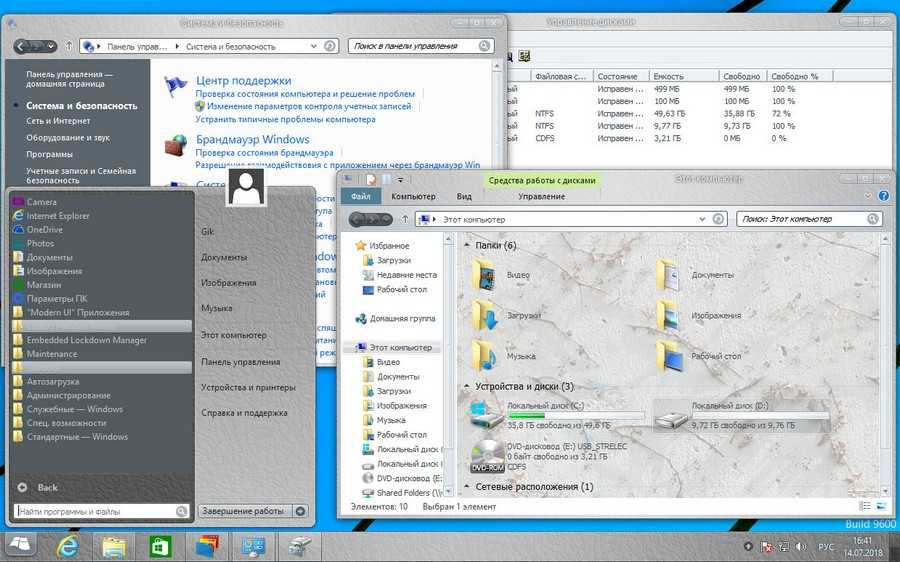The width and height of the screenshot is (900, 562).
Task: Click the Help question mark in Explorer
Action: tap(881, 197)
